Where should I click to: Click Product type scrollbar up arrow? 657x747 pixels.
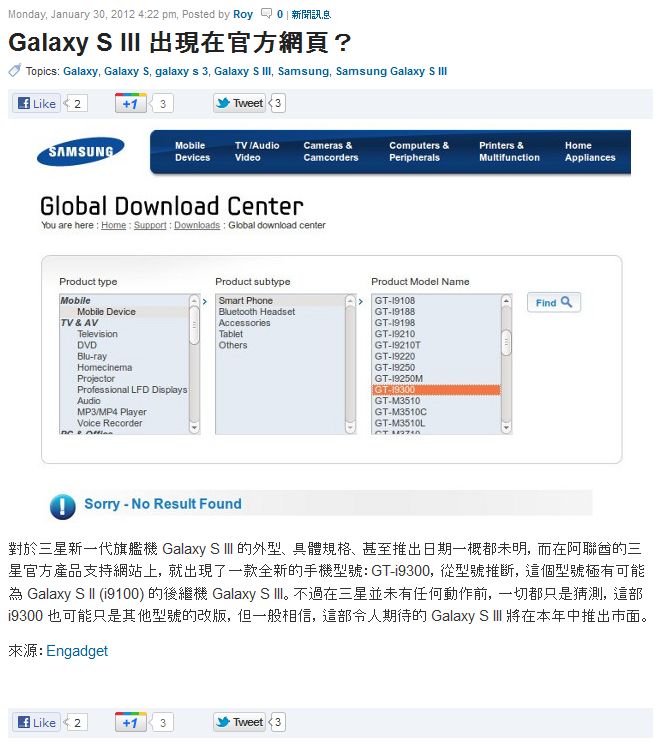tap(194, 301)
